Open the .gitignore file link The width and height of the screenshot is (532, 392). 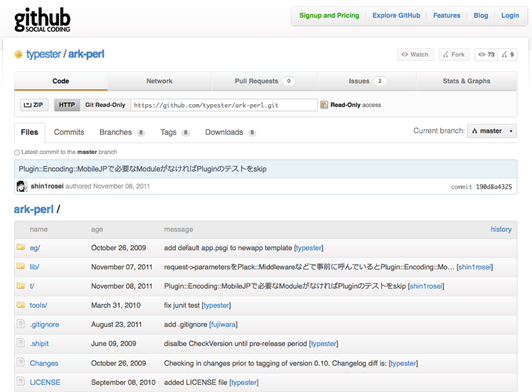(44, 325)
